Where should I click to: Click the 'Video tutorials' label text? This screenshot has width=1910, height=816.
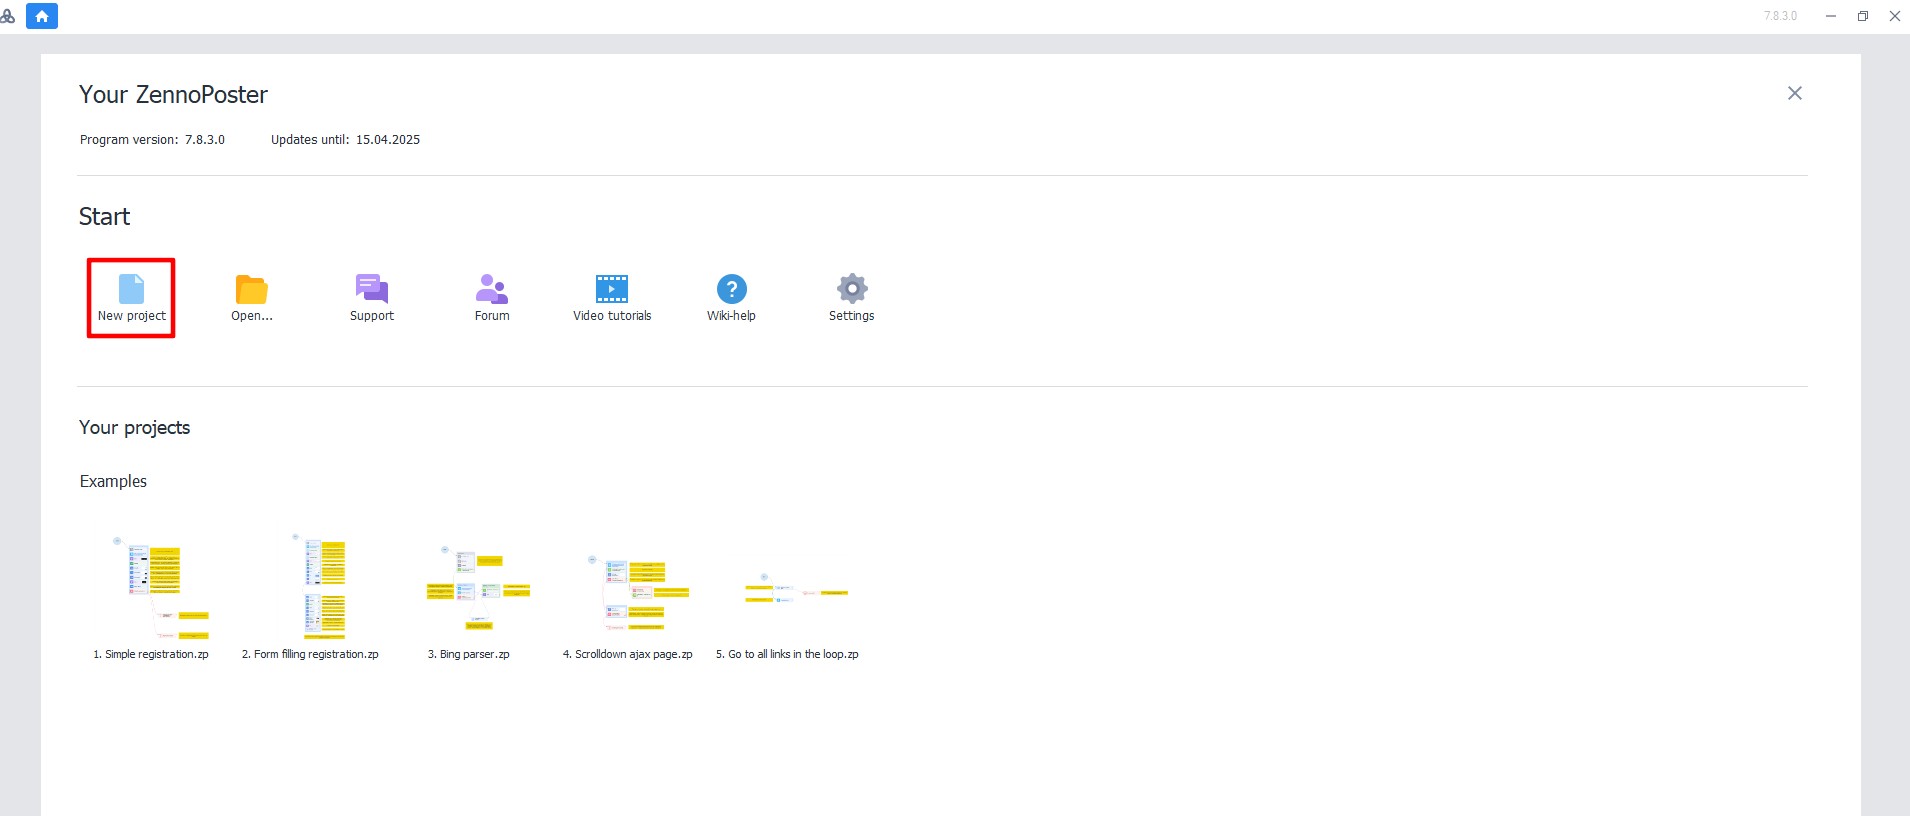612,316
